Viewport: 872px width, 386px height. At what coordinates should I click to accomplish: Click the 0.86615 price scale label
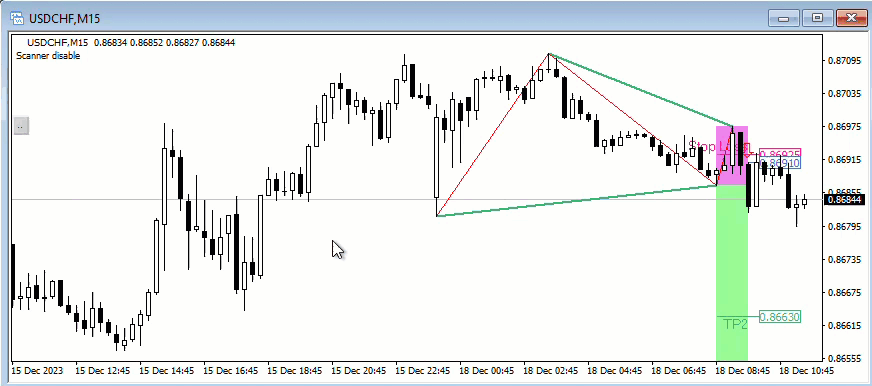pos(845,325)
